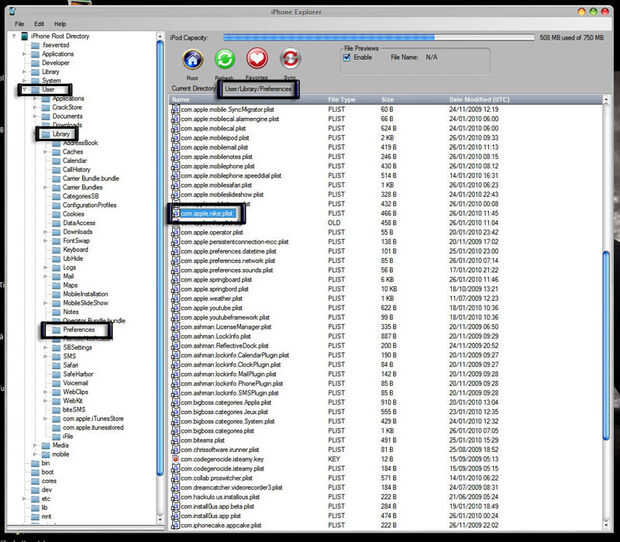Viewport: 620px width, 542px height.
Task: Click the Notes folder icon
Action: [x=56, y=312]
